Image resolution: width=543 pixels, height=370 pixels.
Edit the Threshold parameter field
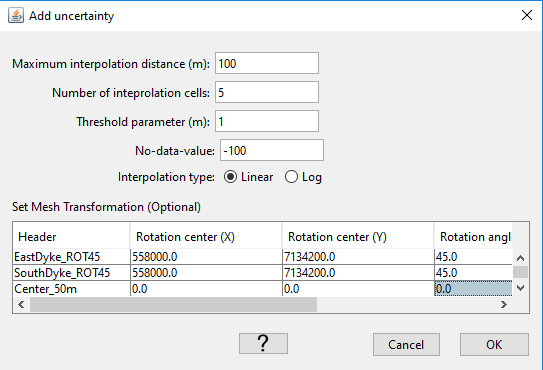267,122
